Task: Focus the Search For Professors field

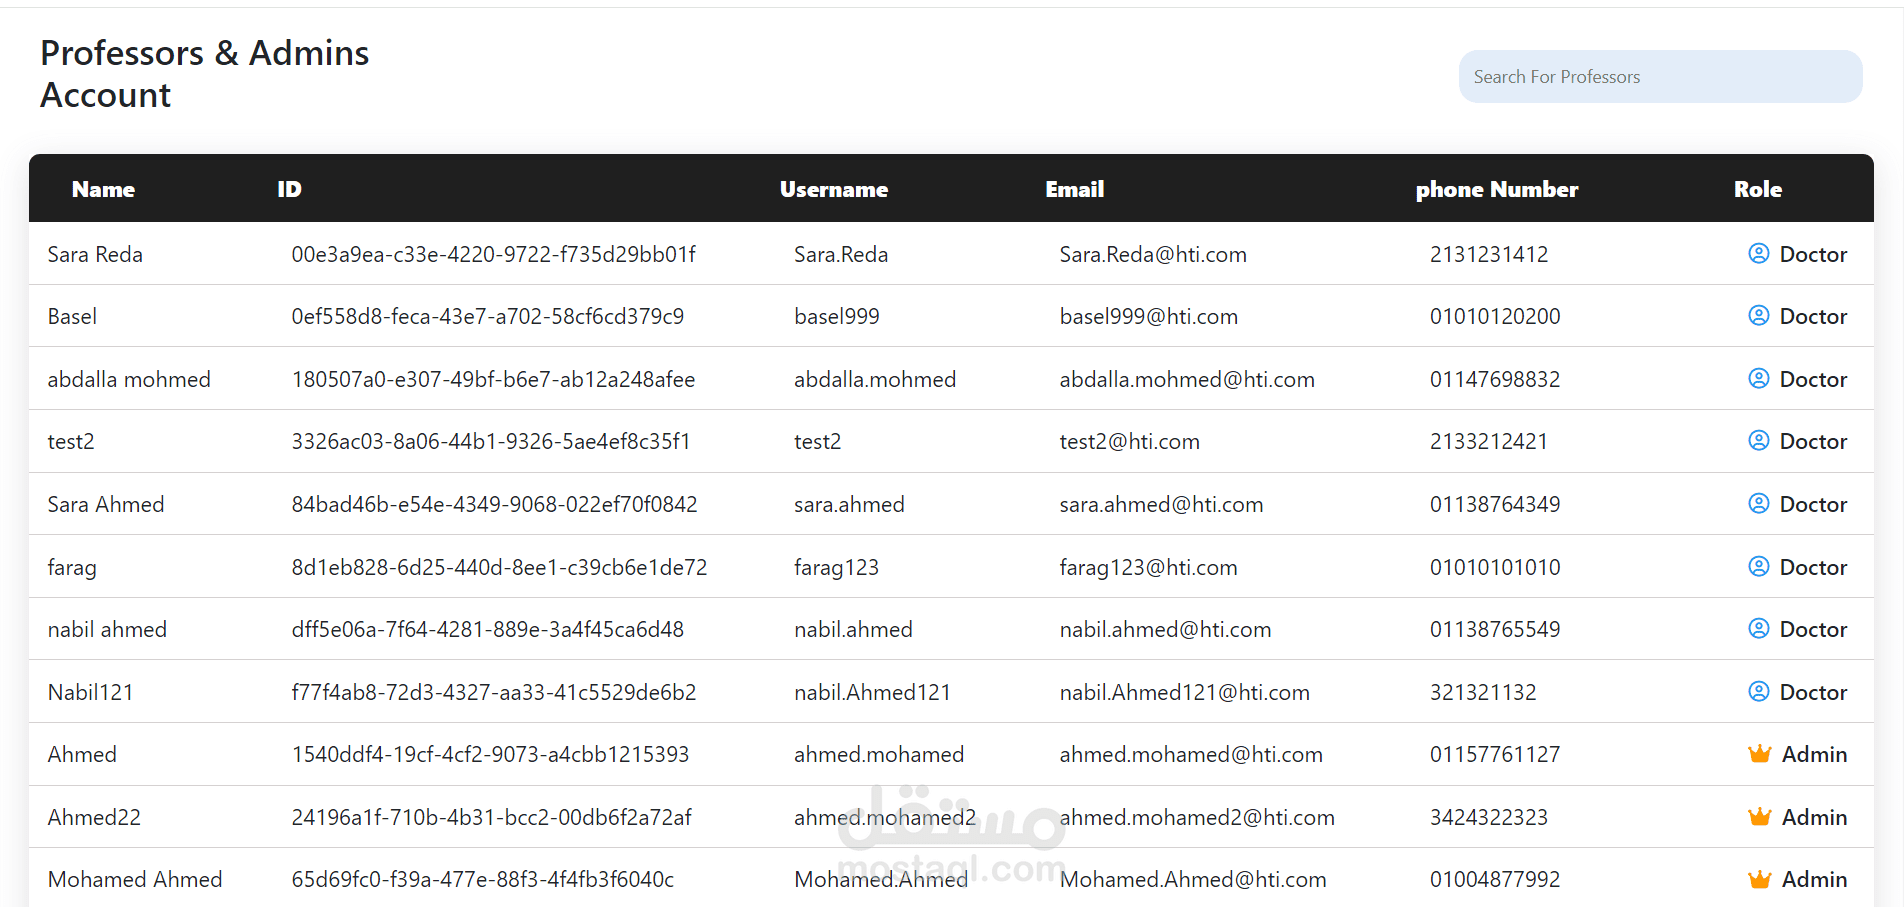Action: (1660, 77)
